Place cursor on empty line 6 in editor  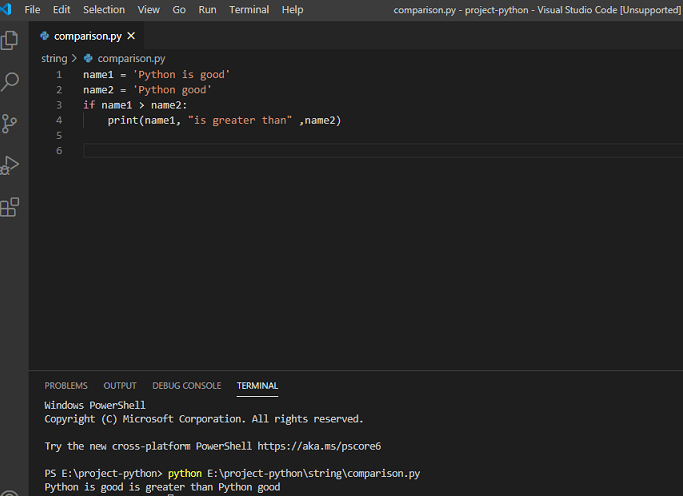point(382,151)
